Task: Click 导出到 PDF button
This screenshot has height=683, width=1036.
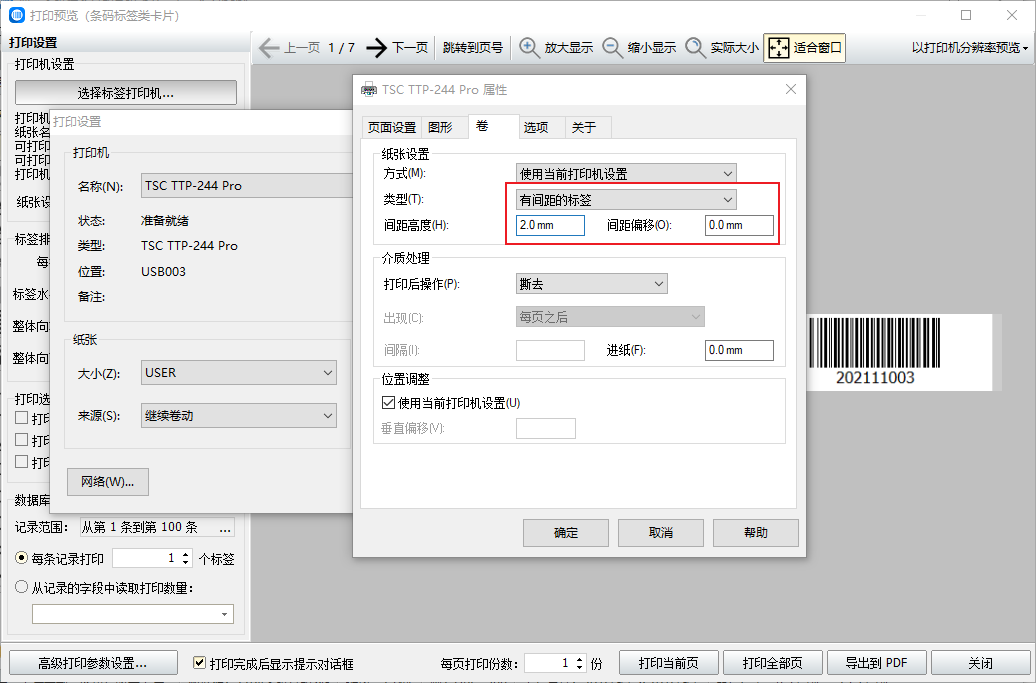Action: tap(877, 663)
